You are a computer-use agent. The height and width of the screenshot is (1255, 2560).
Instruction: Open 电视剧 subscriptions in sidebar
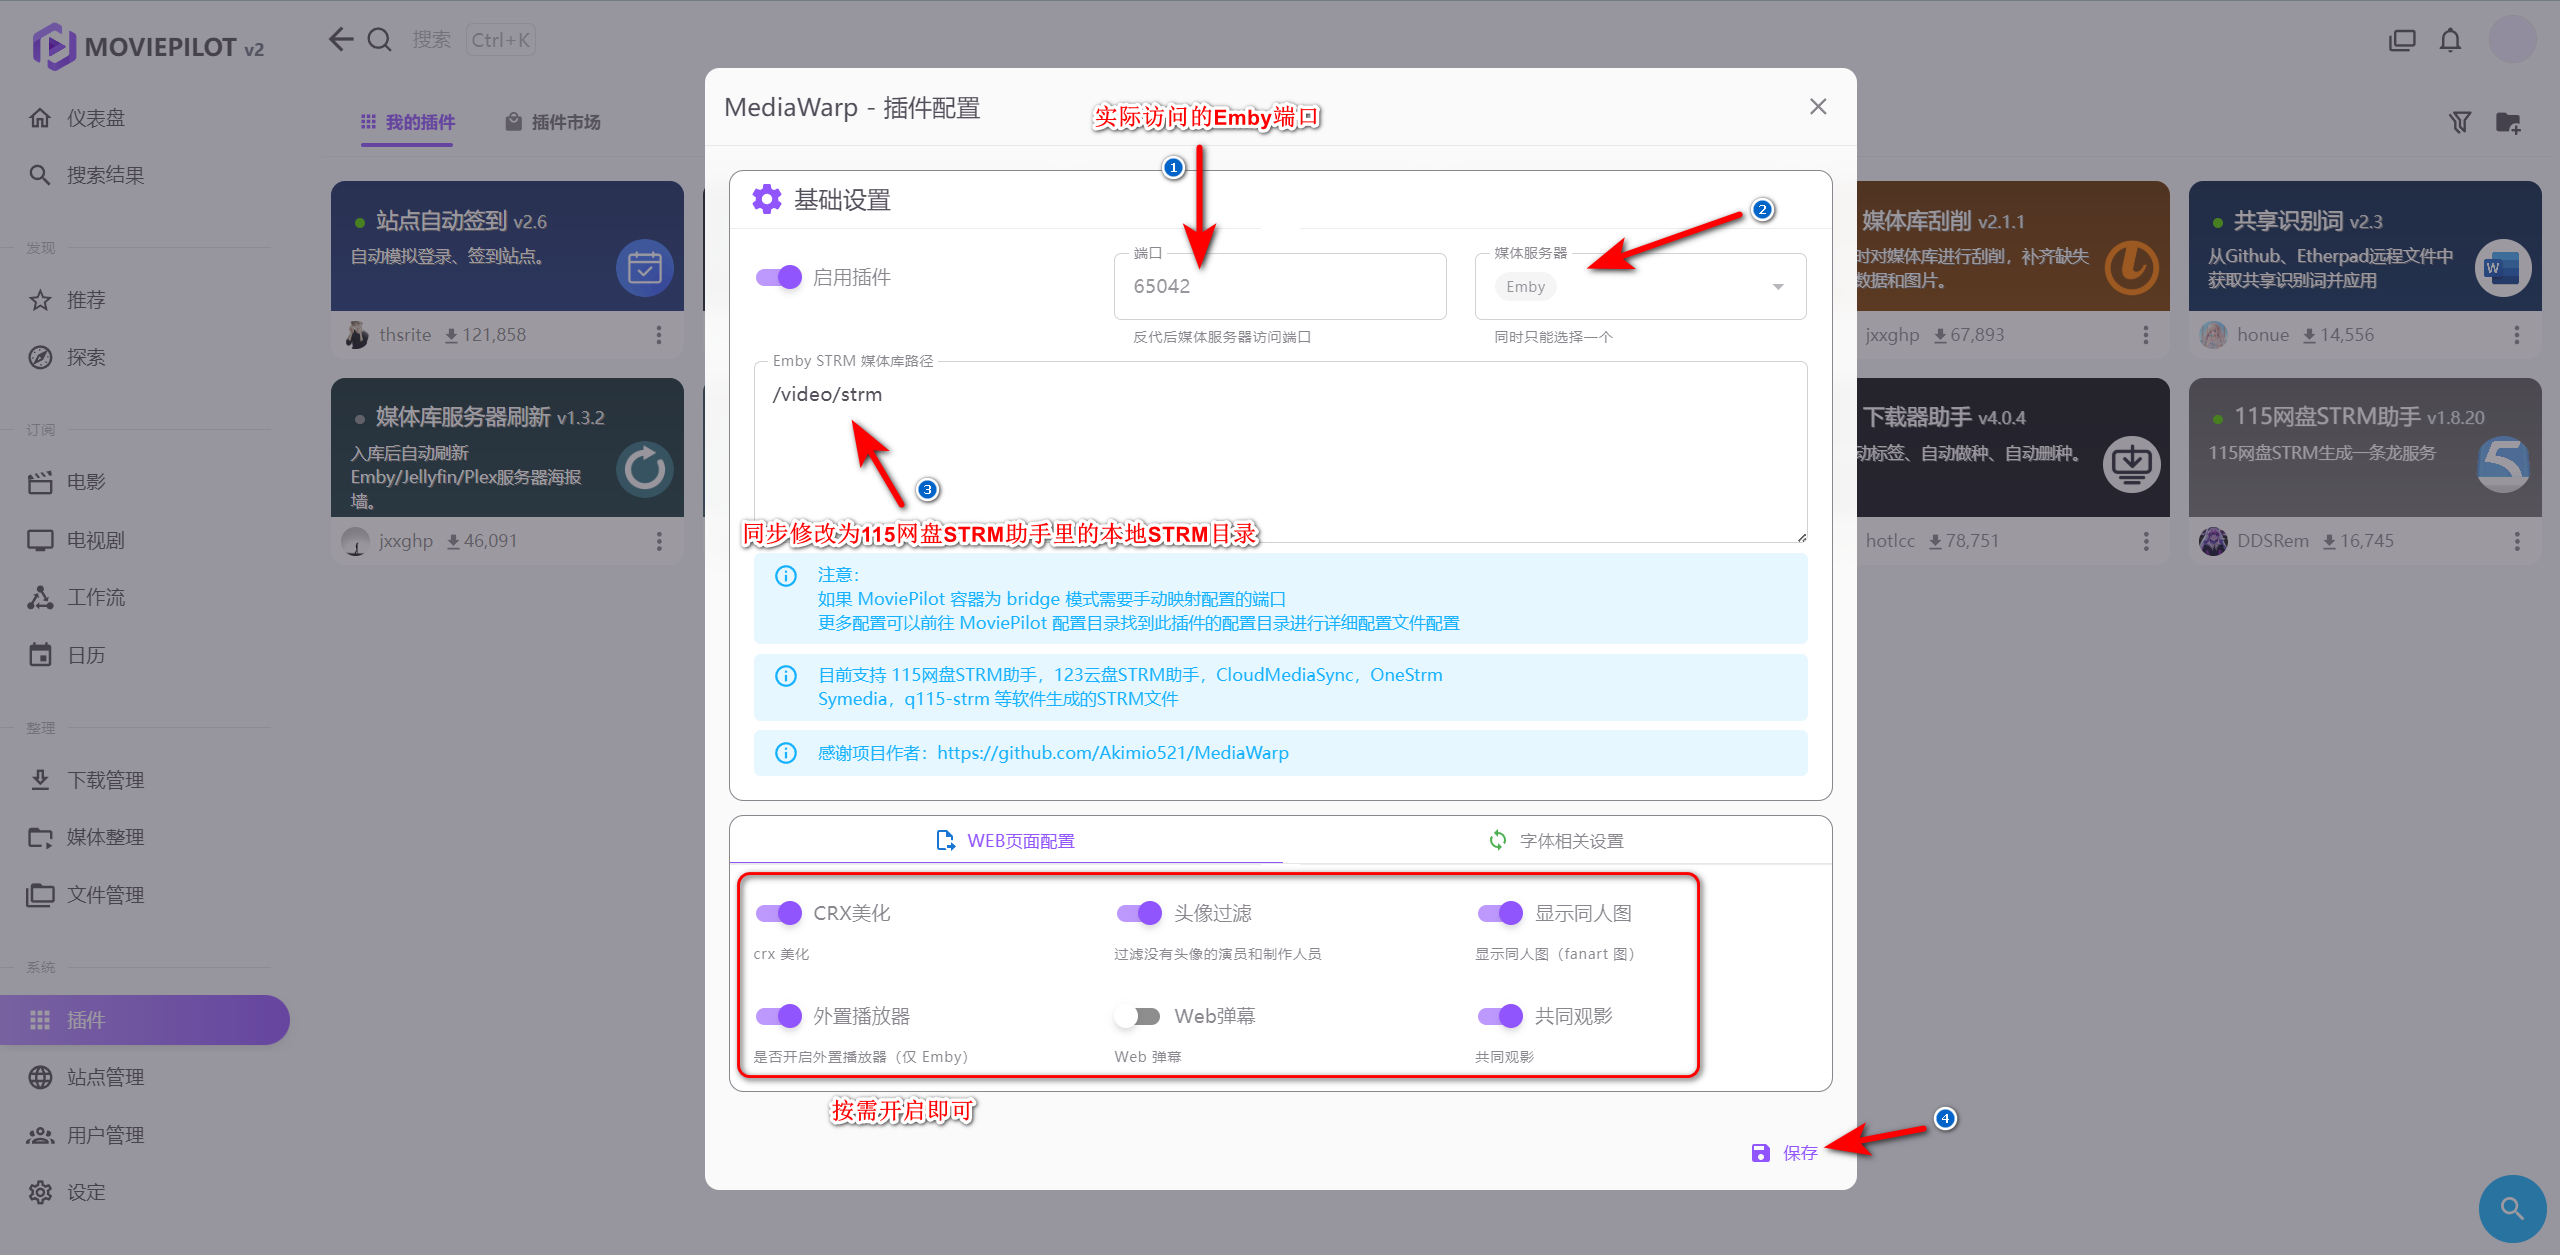145,540
